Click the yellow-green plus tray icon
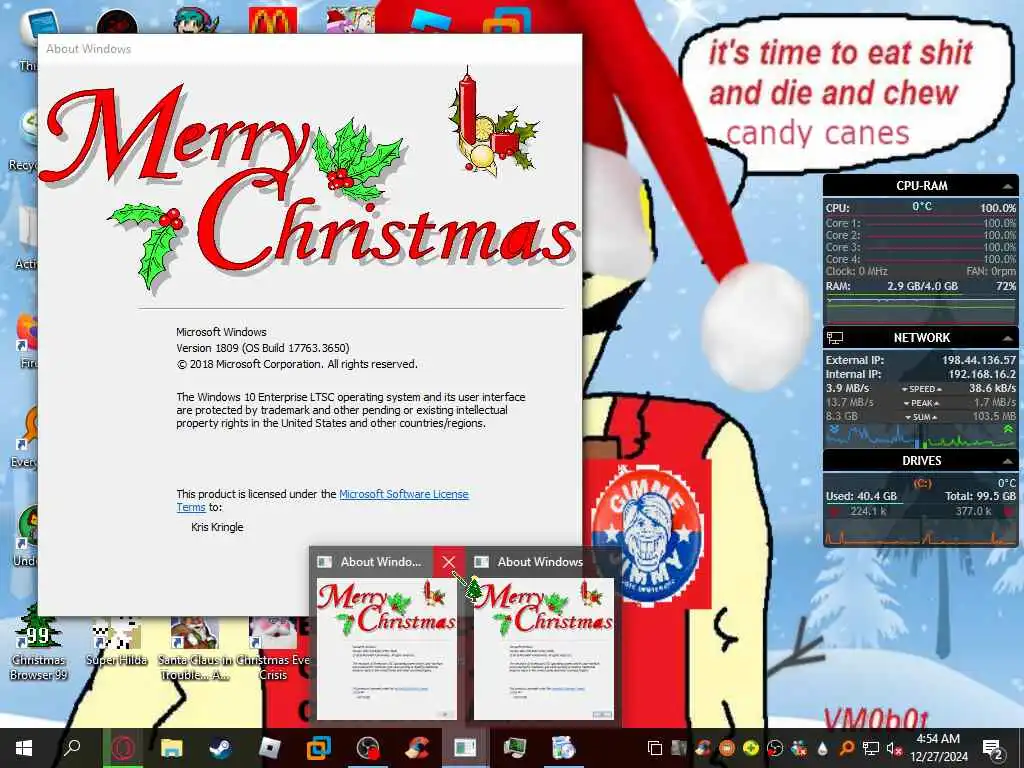1024x768 pixels. point(750,748)
